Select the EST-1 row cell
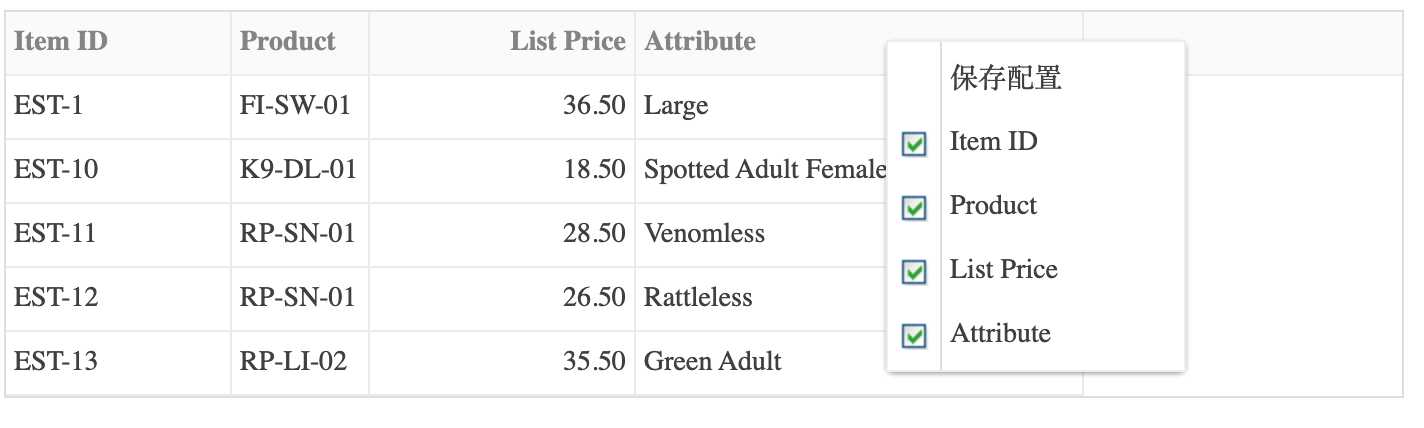This screenshot has height=428, width=1424. (x=118, y=106)
